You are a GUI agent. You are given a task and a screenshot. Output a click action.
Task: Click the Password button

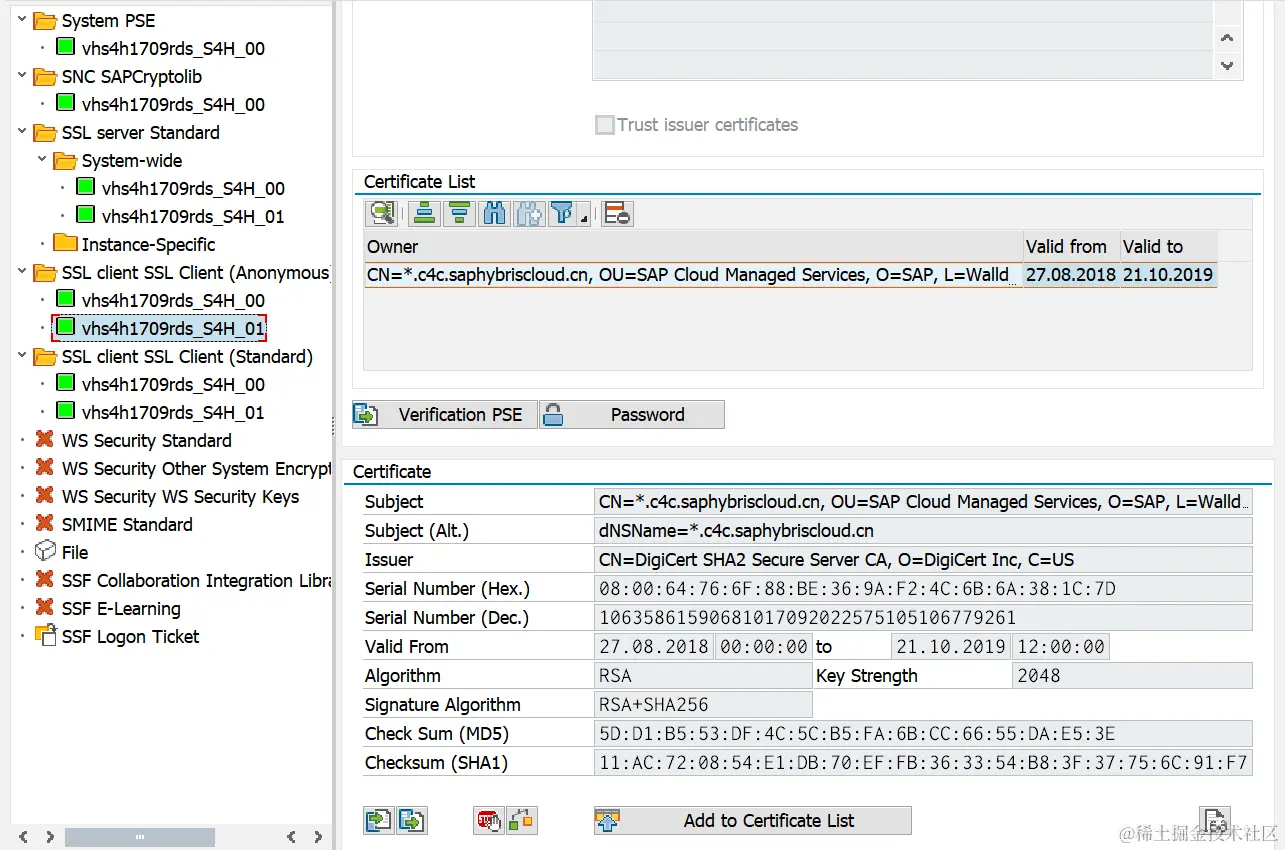coord(632,414)
